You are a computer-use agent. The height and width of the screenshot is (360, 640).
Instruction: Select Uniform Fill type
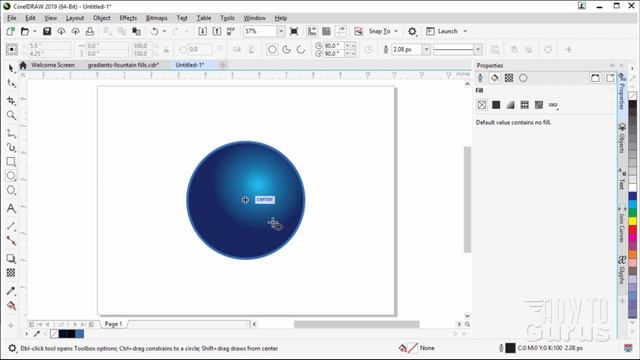point(496,105)
